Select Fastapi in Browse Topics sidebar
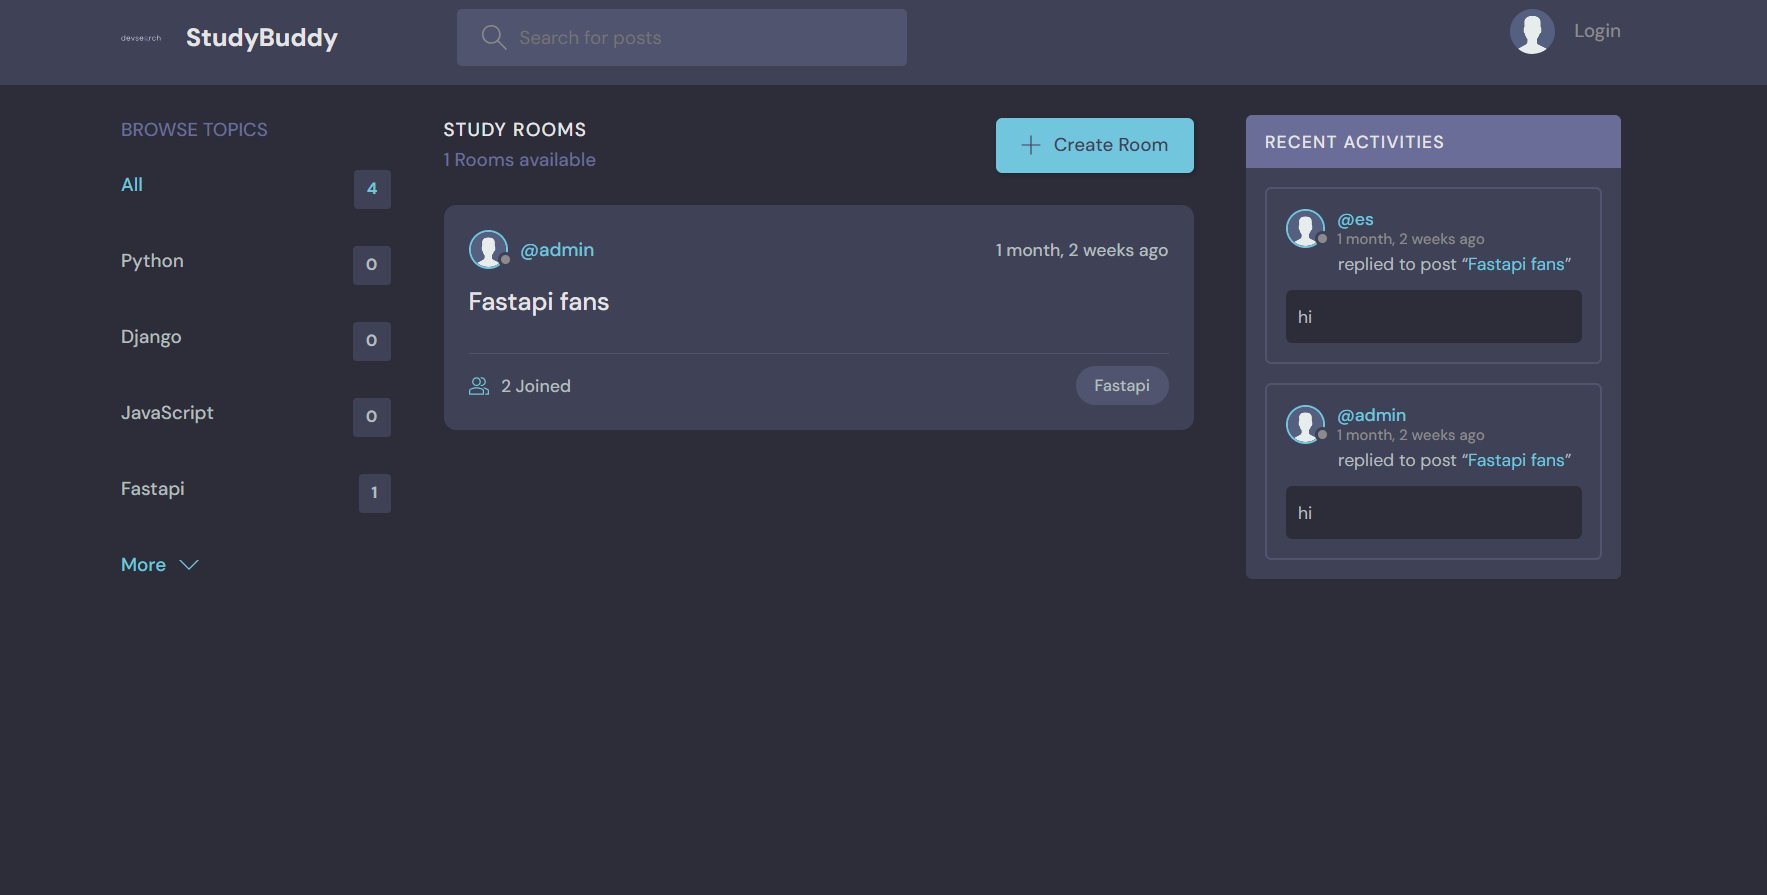Image resolution: width=1767 pixels, height=895 pixels. 153,489
